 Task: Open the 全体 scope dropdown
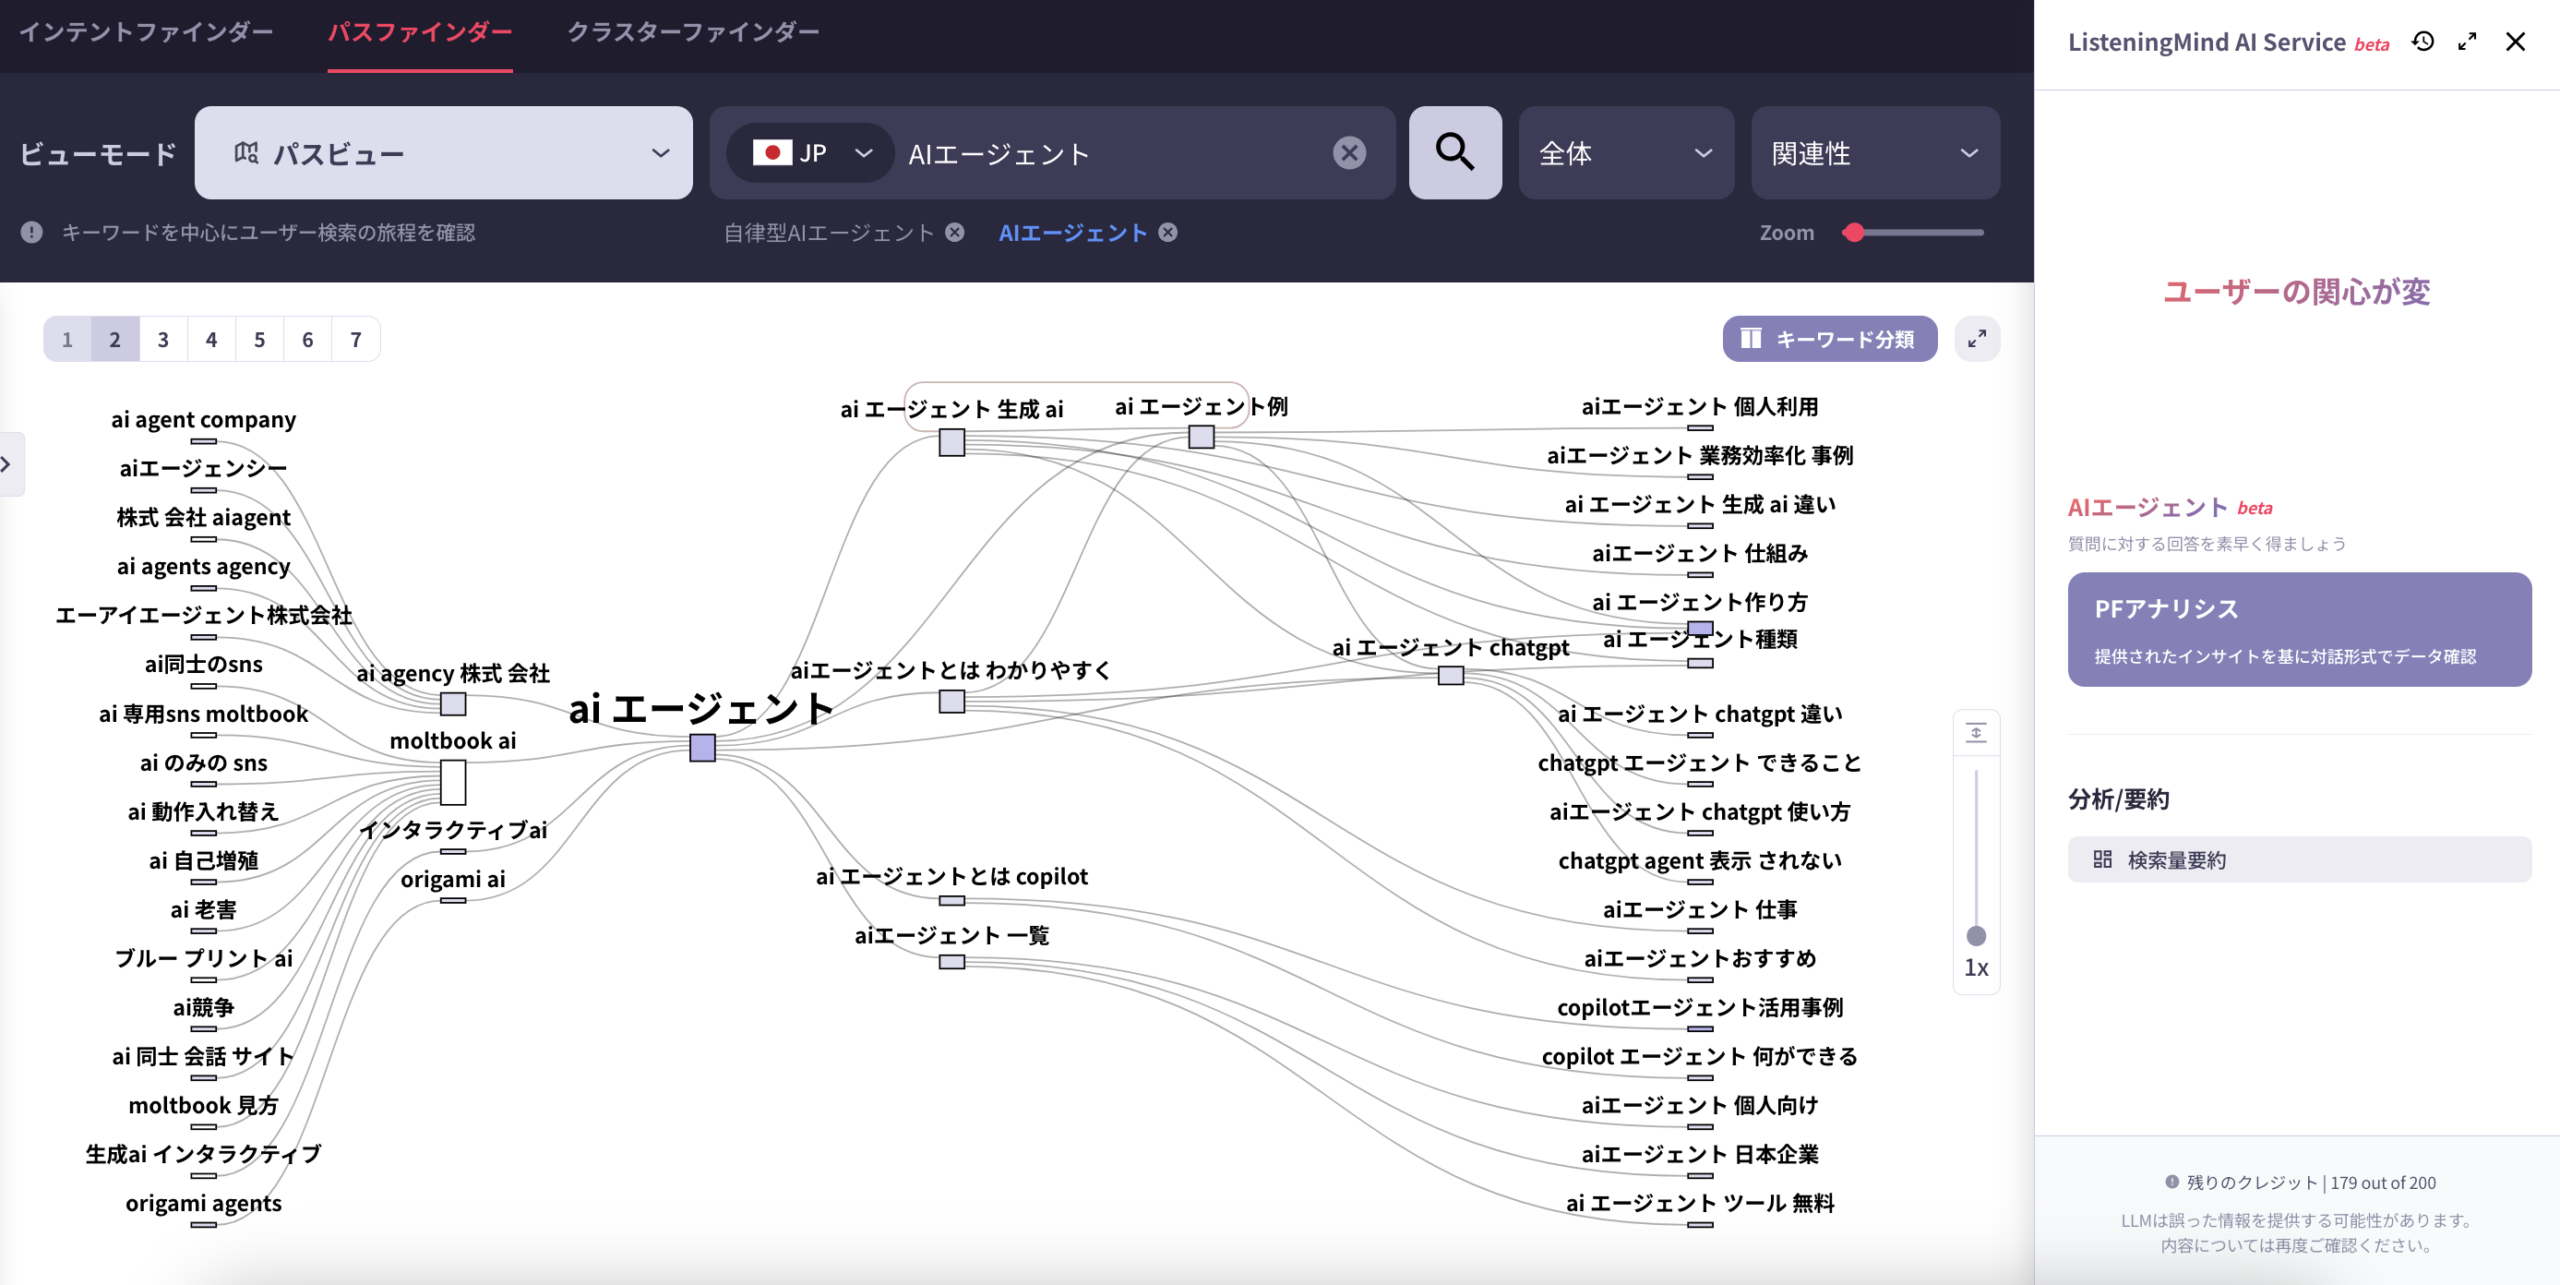(x=1626, y=153)
